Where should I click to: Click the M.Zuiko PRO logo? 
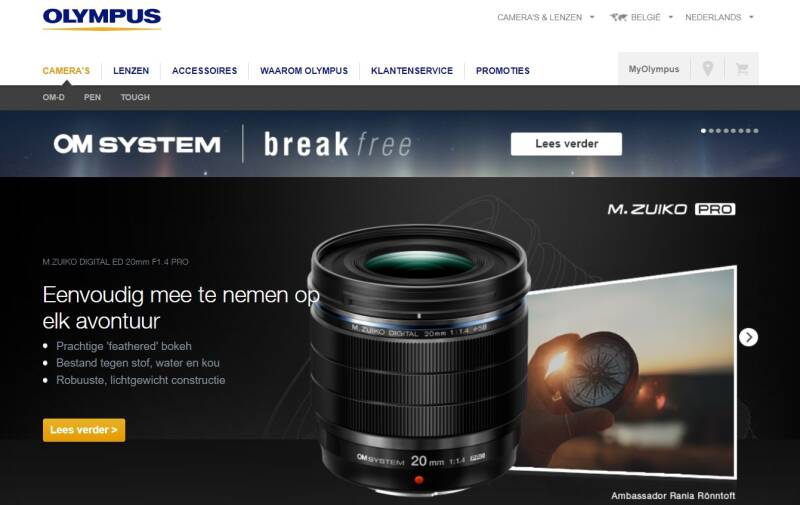[671, 209]
